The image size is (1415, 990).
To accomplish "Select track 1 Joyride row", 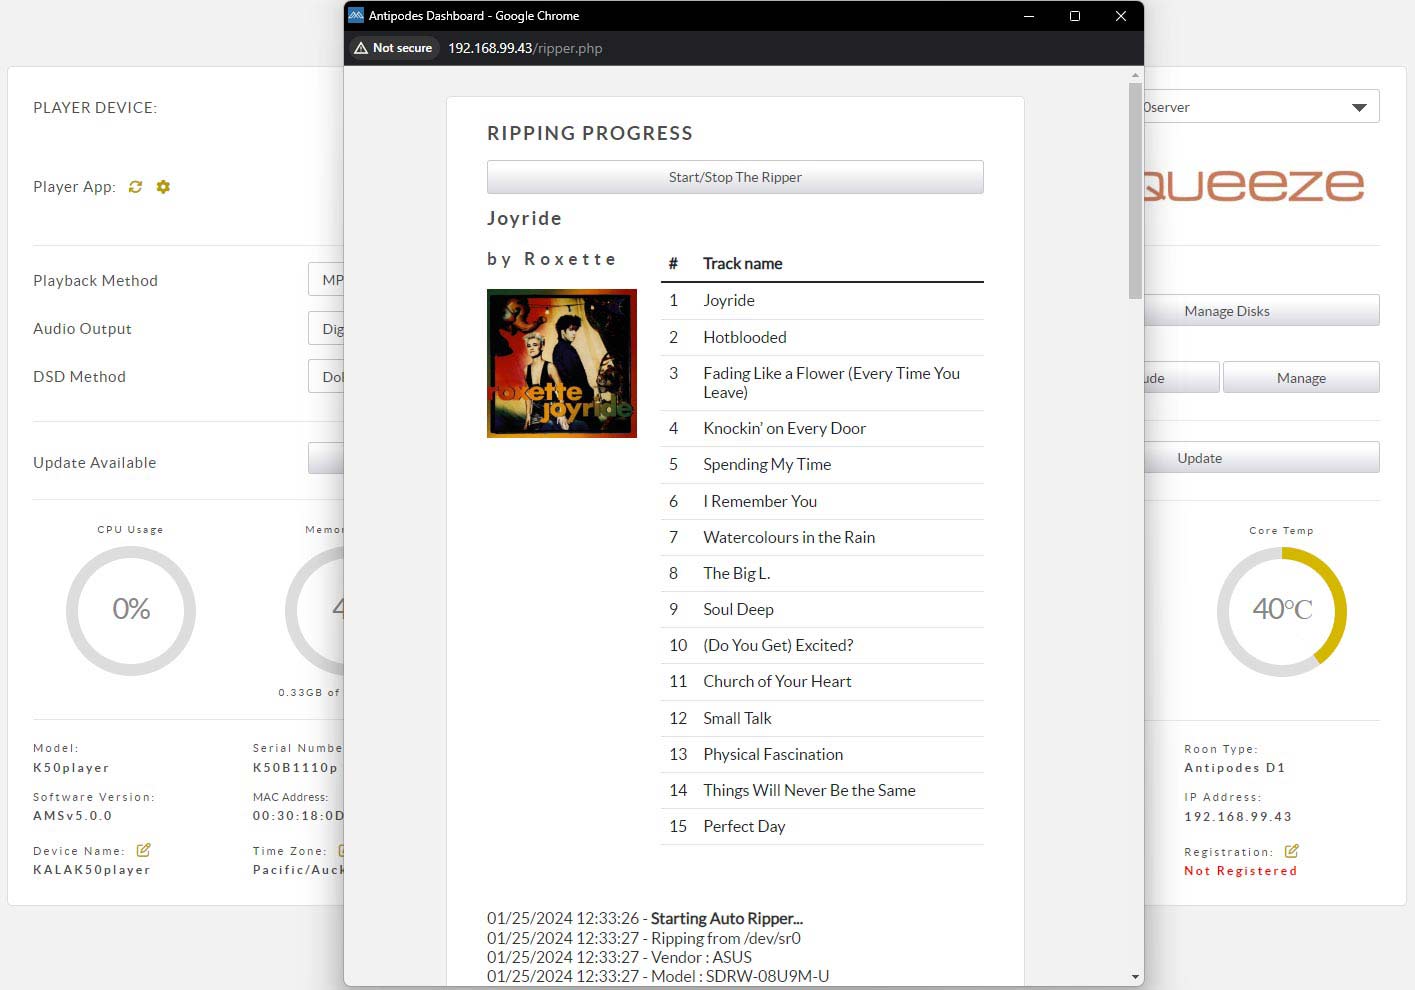I will click(x=822, y=301).
